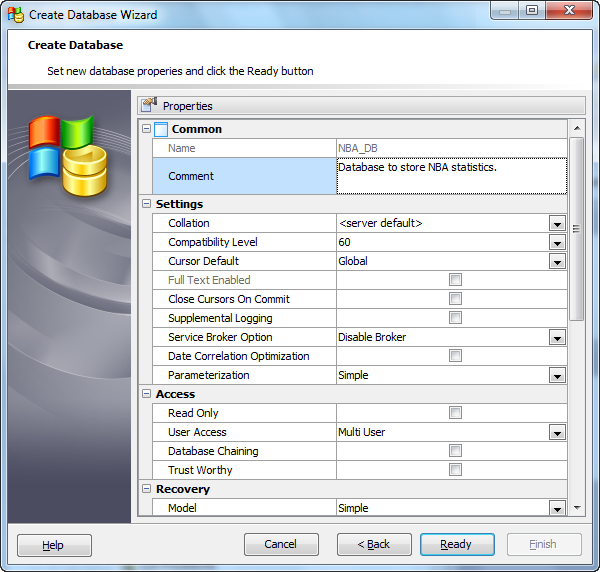Collapse the Settings section
The height and width of the screenshot is (572, 600).
pyautogui.click(x=146, y=204)
